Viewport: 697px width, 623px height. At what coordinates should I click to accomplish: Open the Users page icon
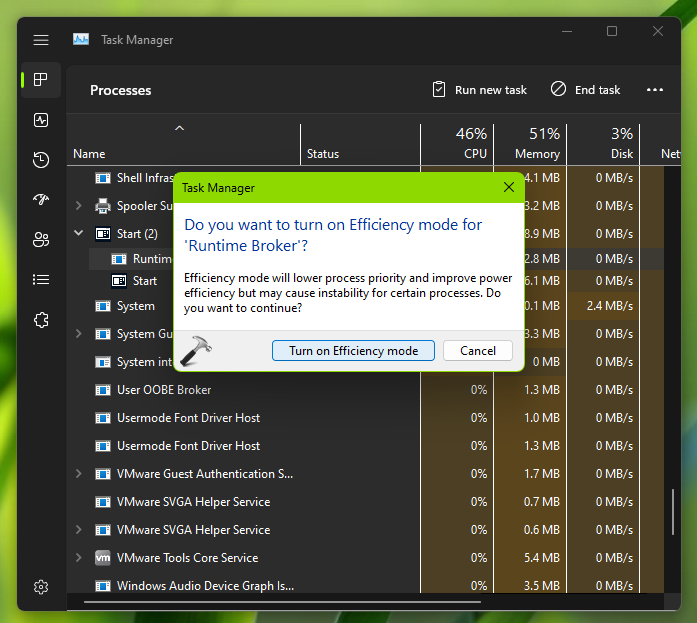click(x=41, y=239)
